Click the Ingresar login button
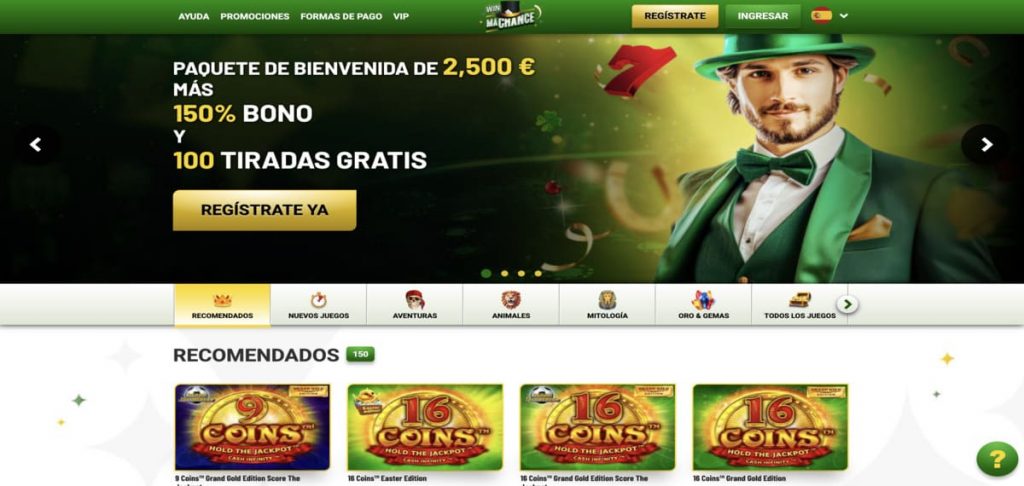 coord(763,16)
